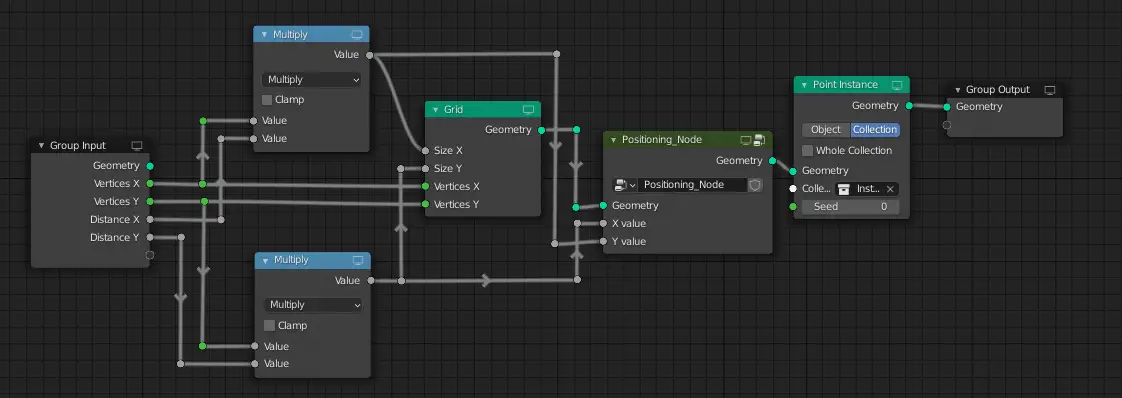Click Group Output Geometry input socket
The image size is (1122, 398).
pos(947,107)
